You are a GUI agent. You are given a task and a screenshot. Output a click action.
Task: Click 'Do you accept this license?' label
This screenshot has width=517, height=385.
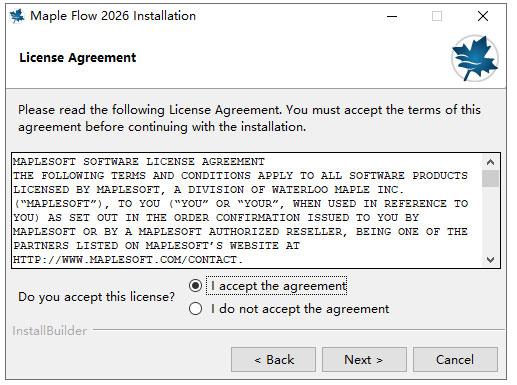[x=96, y=297]
